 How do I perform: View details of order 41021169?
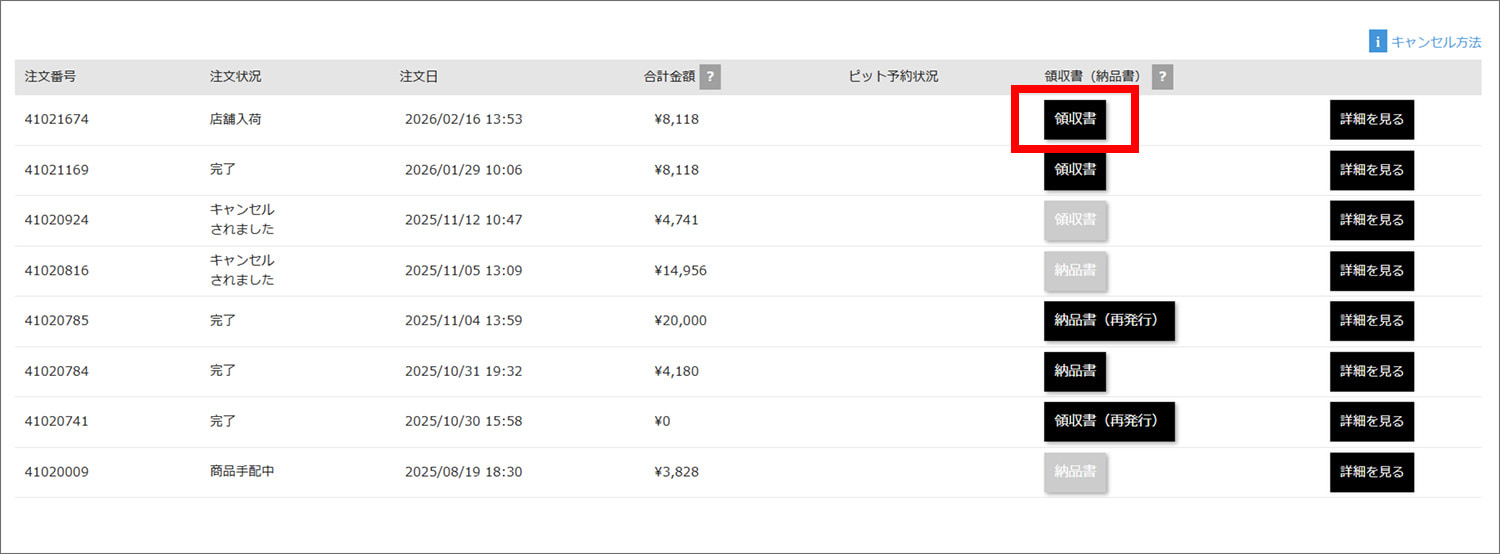(1371, 170)
